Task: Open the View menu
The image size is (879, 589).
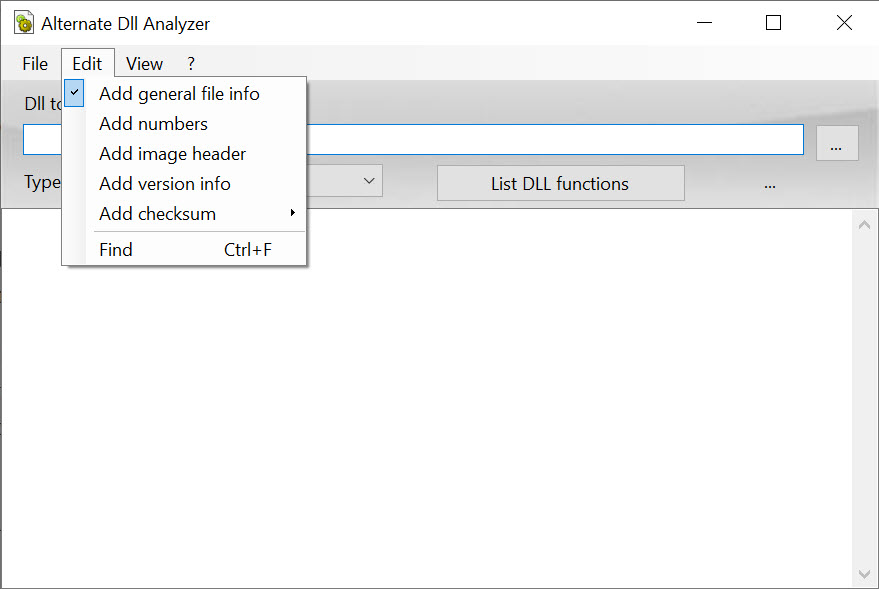Action: tap(144, 63)
